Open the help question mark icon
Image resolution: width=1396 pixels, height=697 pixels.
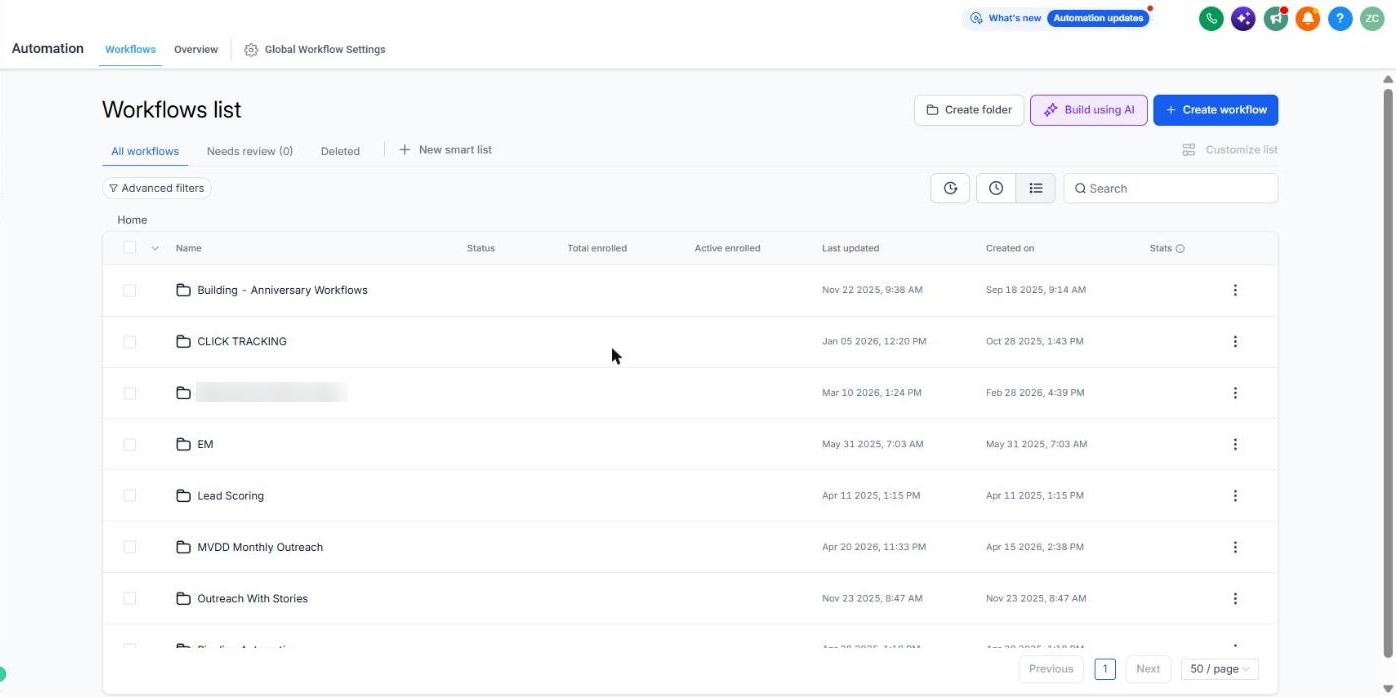(x=1340, y=18)
